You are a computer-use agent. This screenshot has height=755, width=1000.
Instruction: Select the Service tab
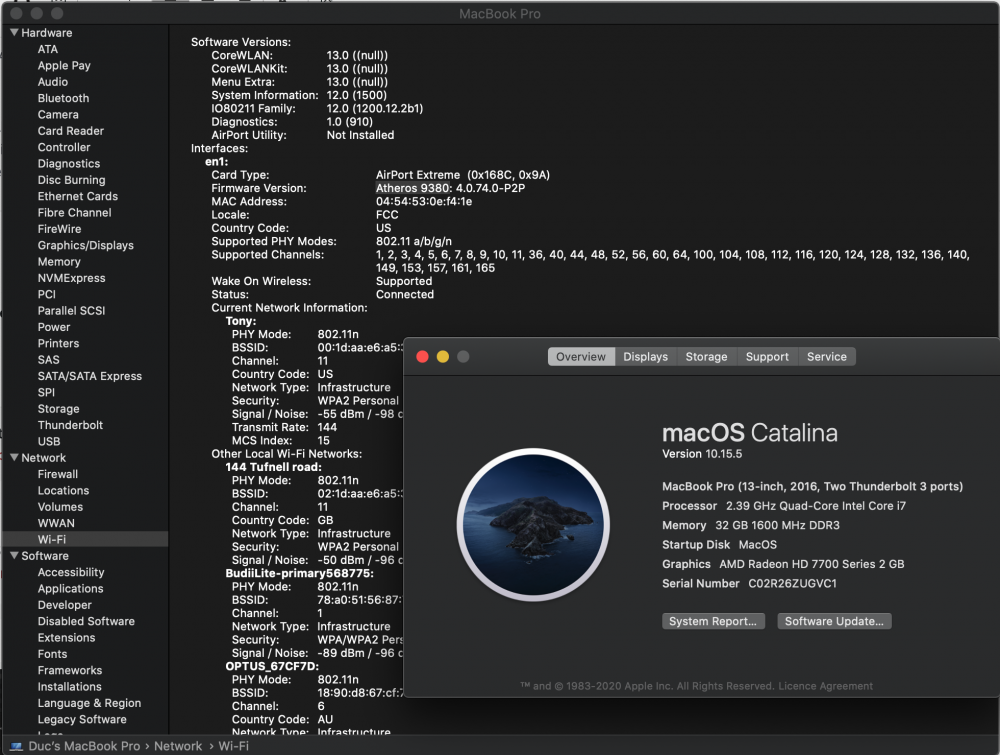point(826,356)
